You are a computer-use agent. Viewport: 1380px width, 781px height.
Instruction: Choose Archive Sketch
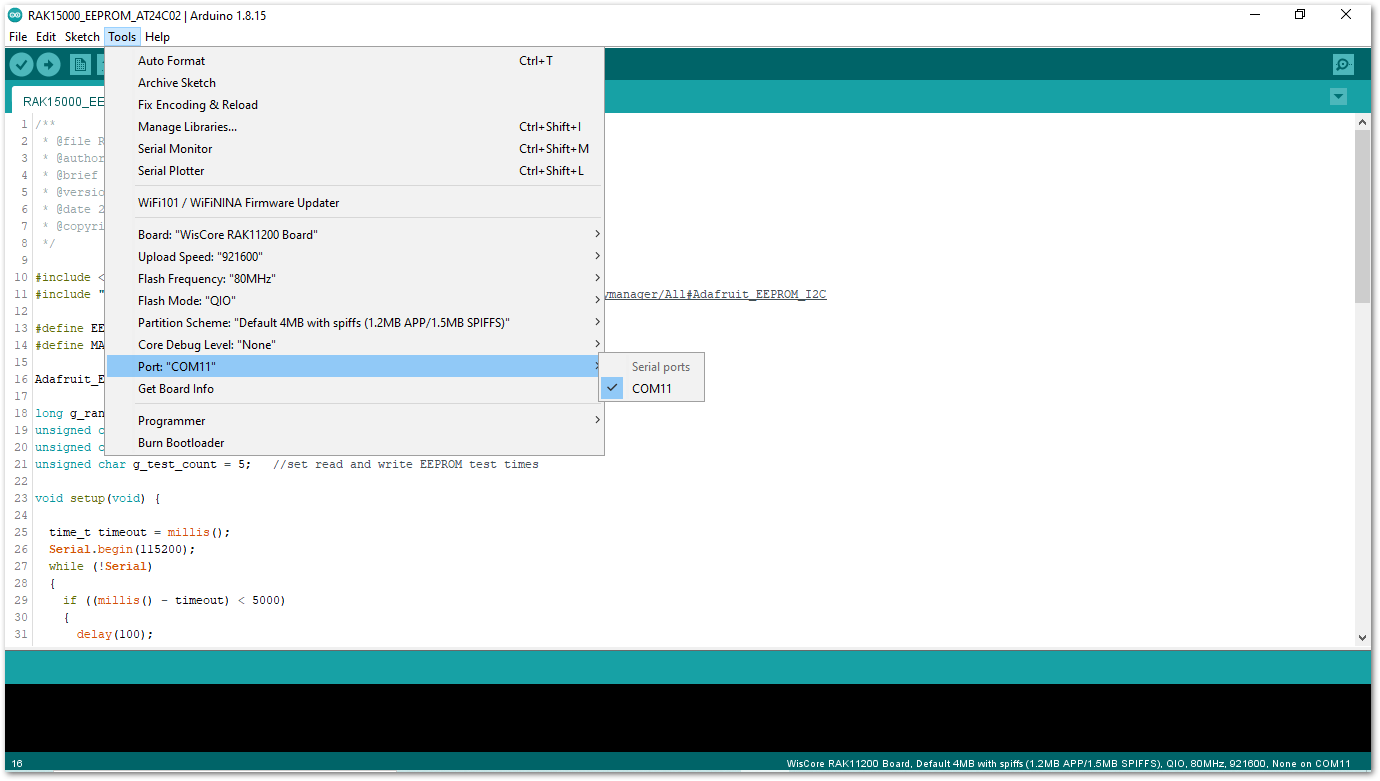(x=355, y=83)
